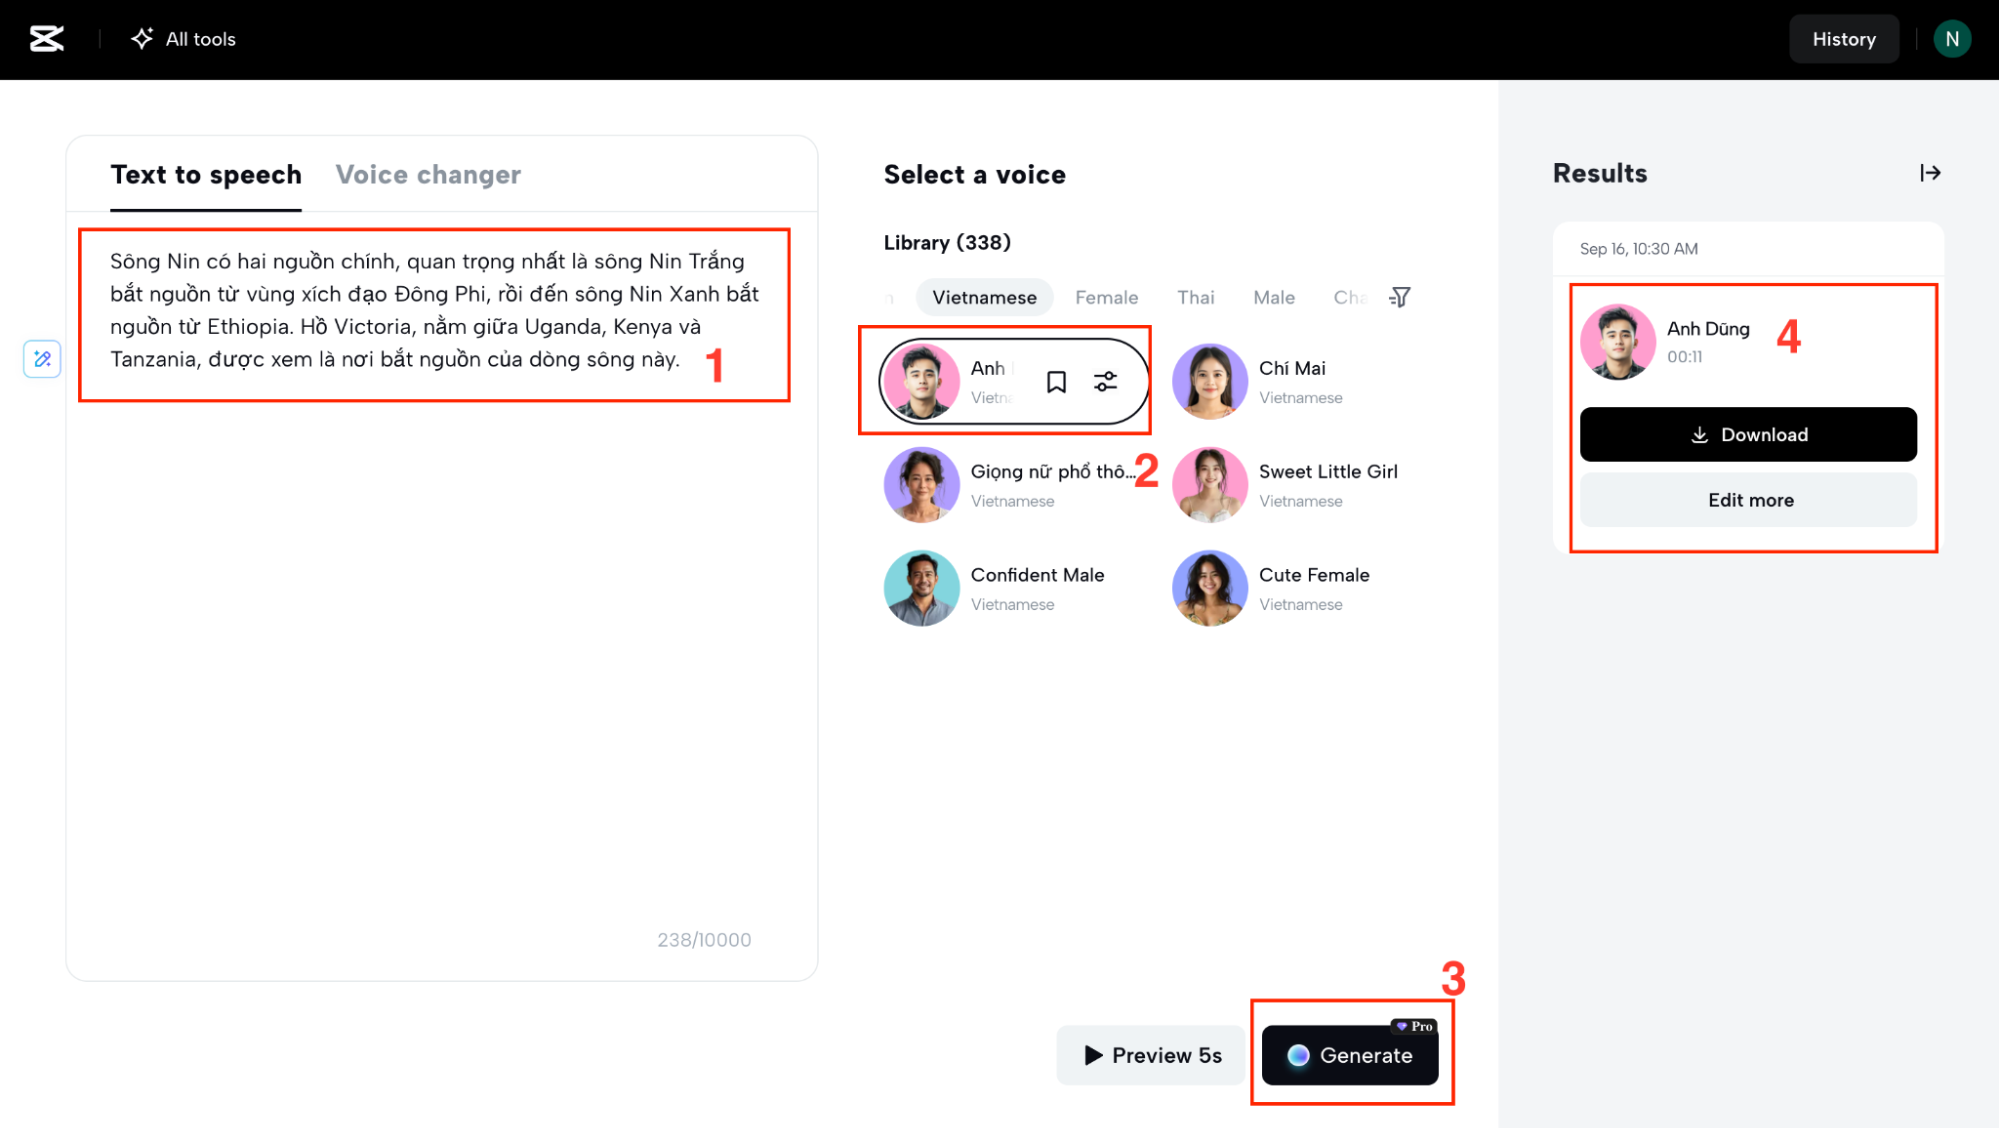
Task: Toggle the Male voice filter
Action: tap(1273, 297)
